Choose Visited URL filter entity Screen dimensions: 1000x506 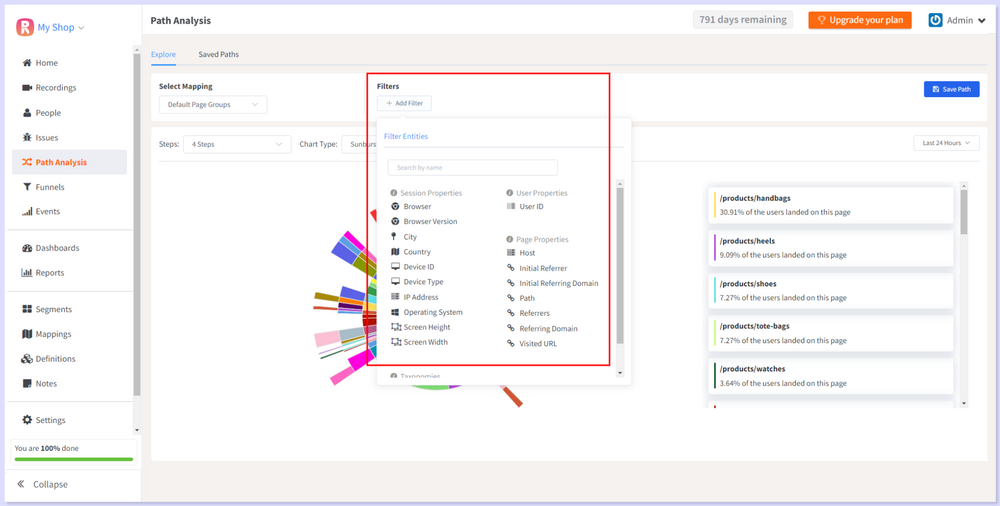[x=530, y=343]
